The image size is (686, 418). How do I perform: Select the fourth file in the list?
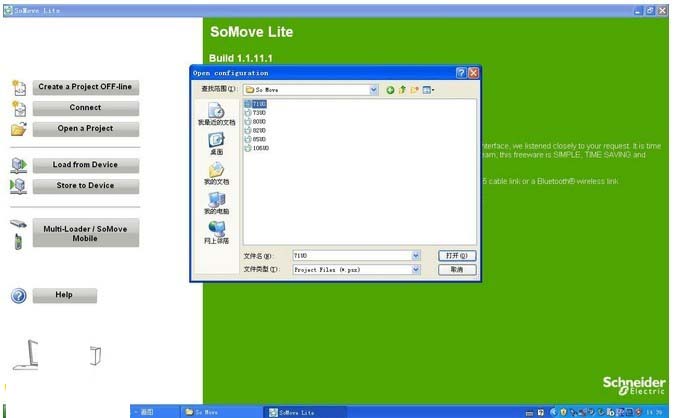(256, 130)
